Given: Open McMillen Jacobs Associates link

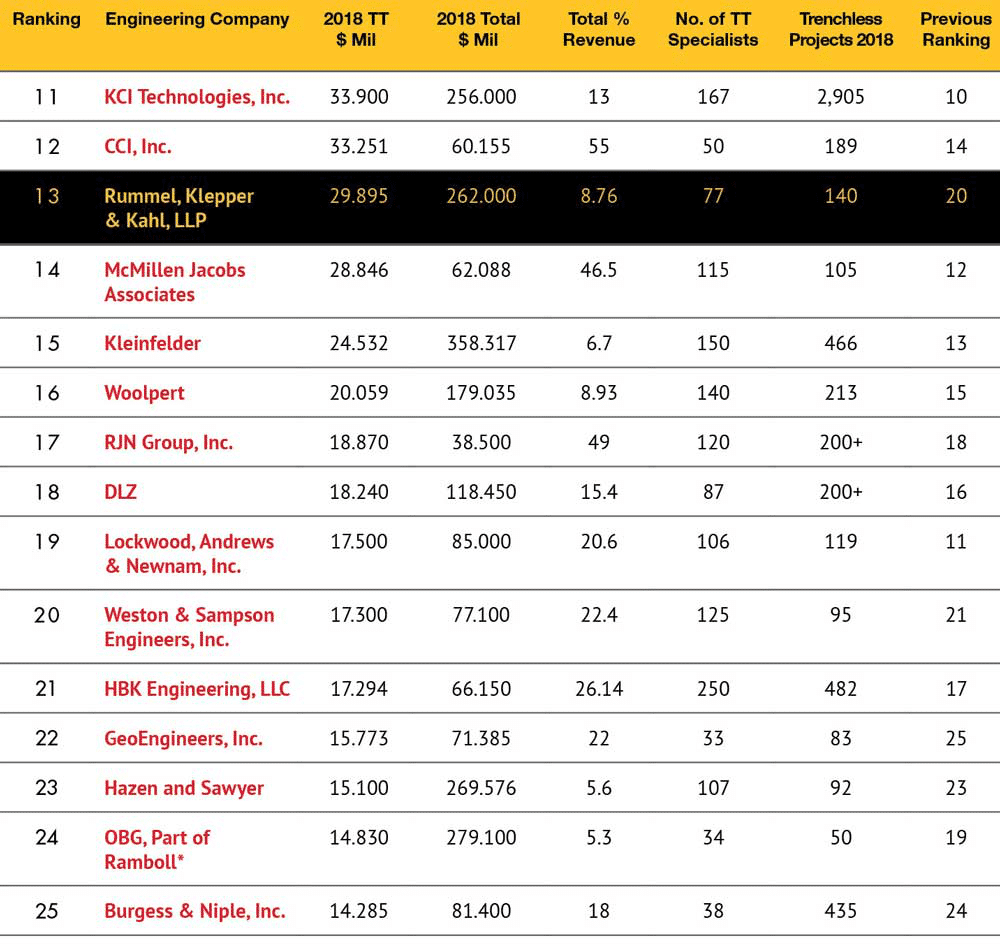Looking at the screenshot, I should pyautogui.click(x=175, y=282).
